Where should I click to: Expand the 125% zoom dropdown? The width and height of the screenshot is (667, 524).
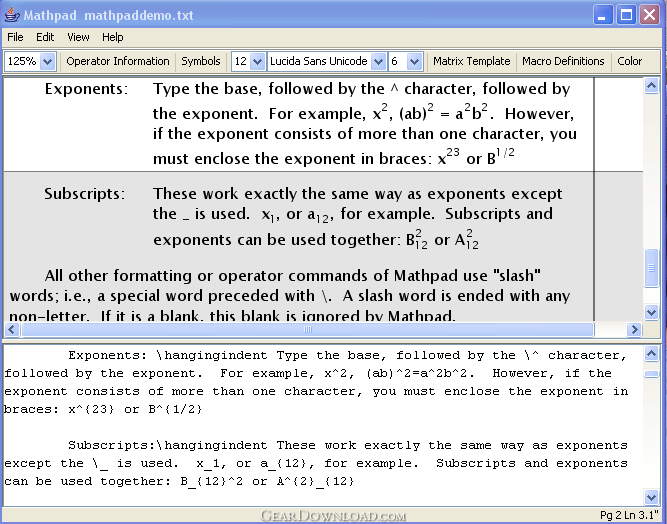48,62
